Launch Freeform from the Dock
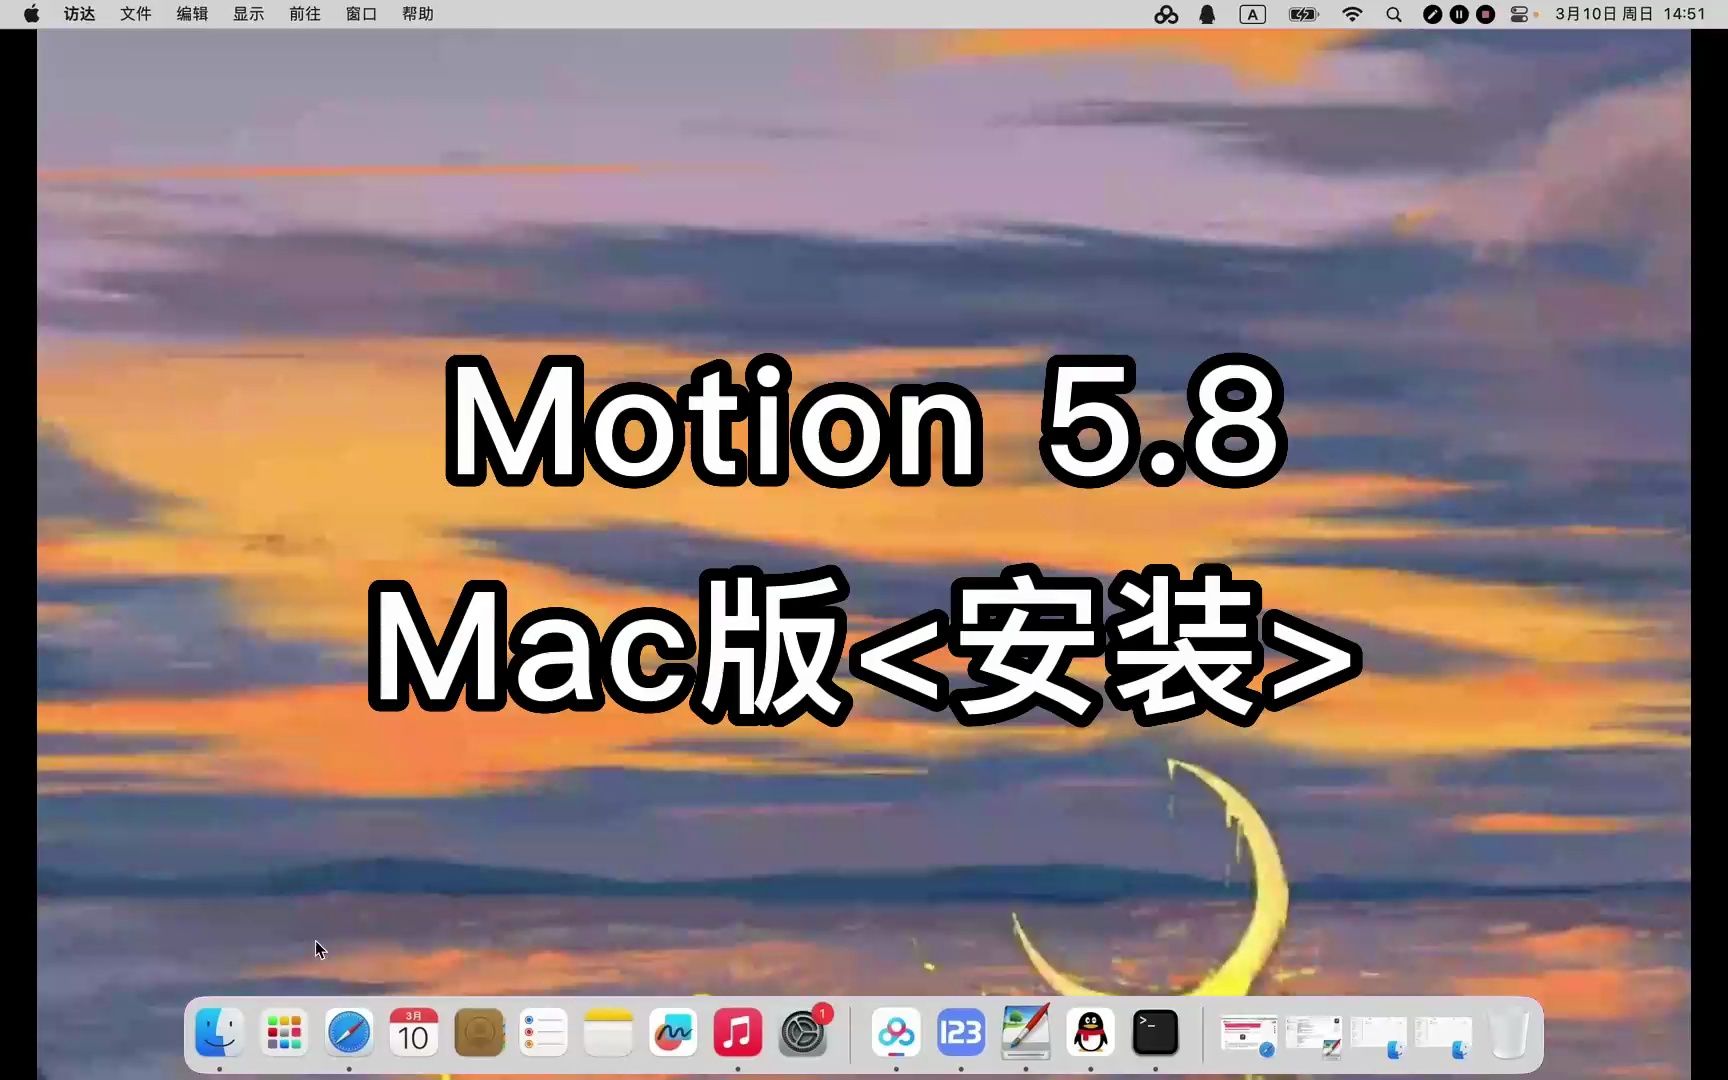 click(x=673, y=1033)
